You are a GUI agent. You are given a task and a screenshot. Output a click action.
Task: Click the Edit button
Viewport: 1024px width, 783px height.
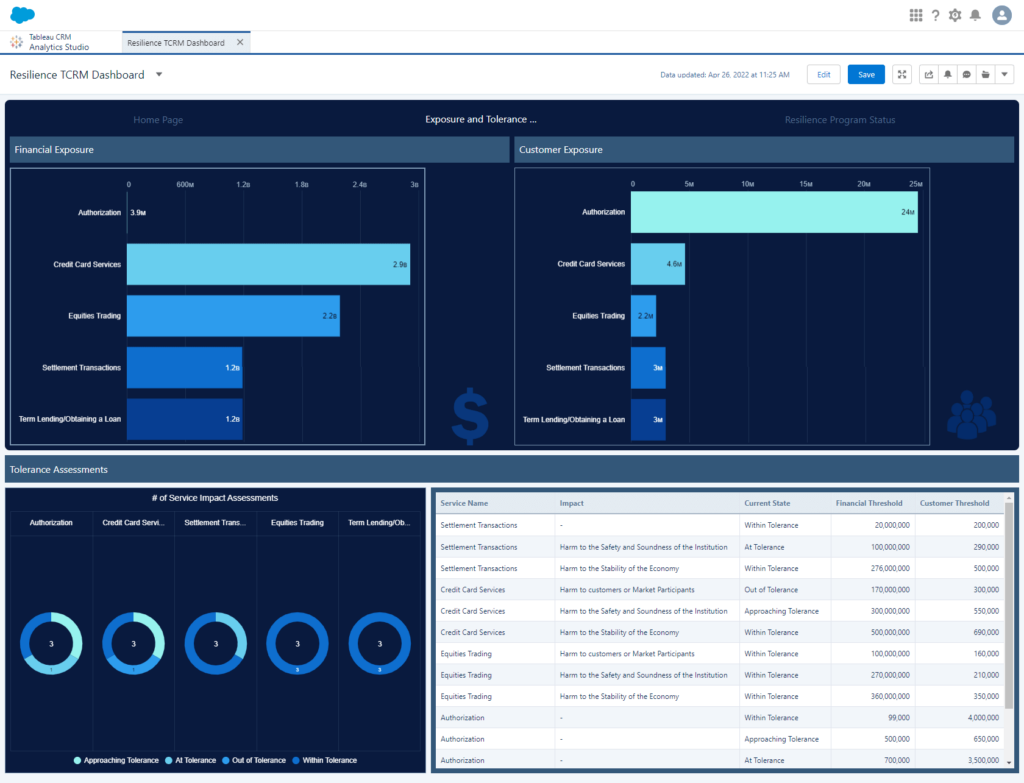click(823, 75)
